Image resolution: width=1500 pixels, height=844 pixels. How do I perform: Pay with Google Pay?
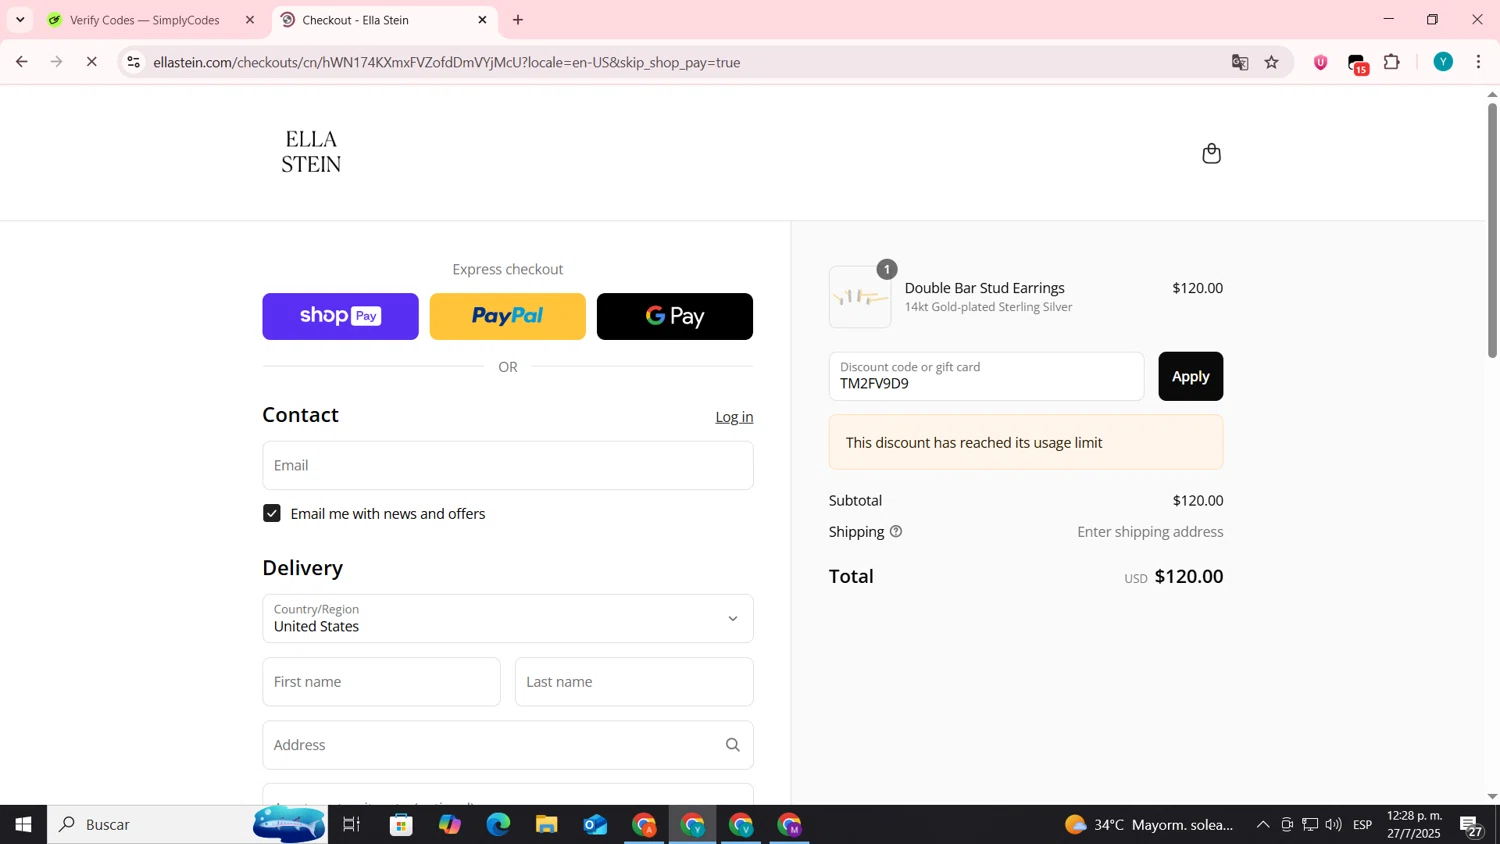(674, 316)
